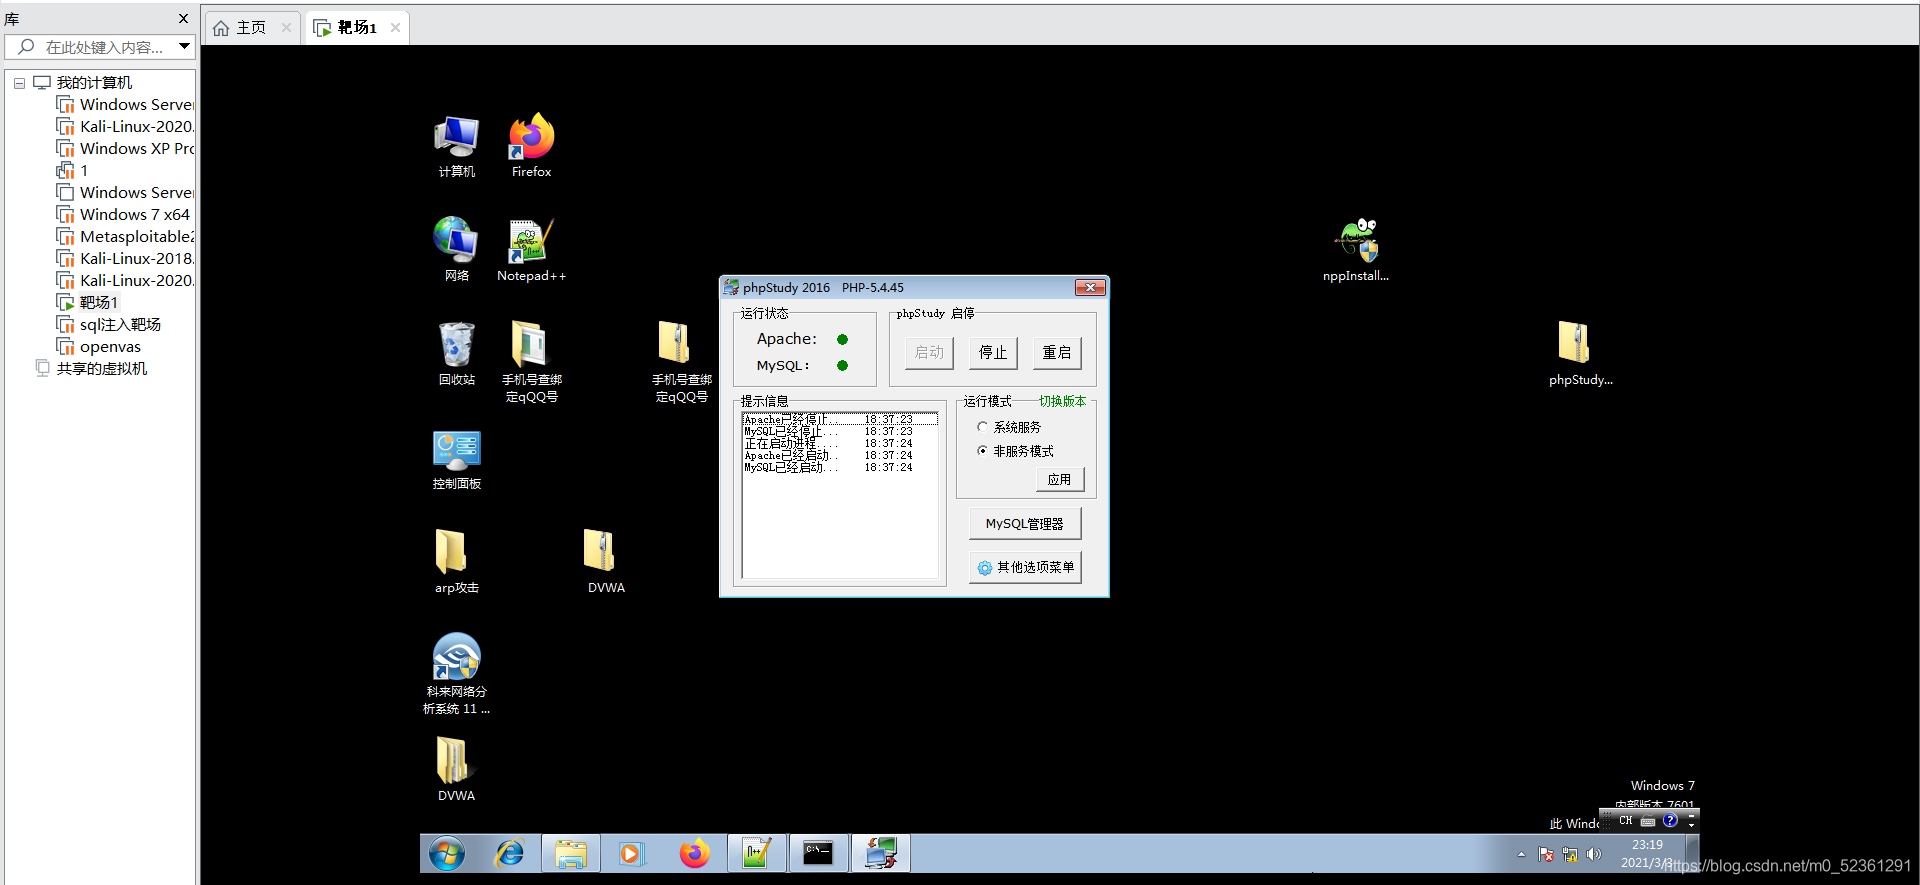Open the 网络 desktop icon
Screen dimensions: 1920x885
[x=456, y=250]
